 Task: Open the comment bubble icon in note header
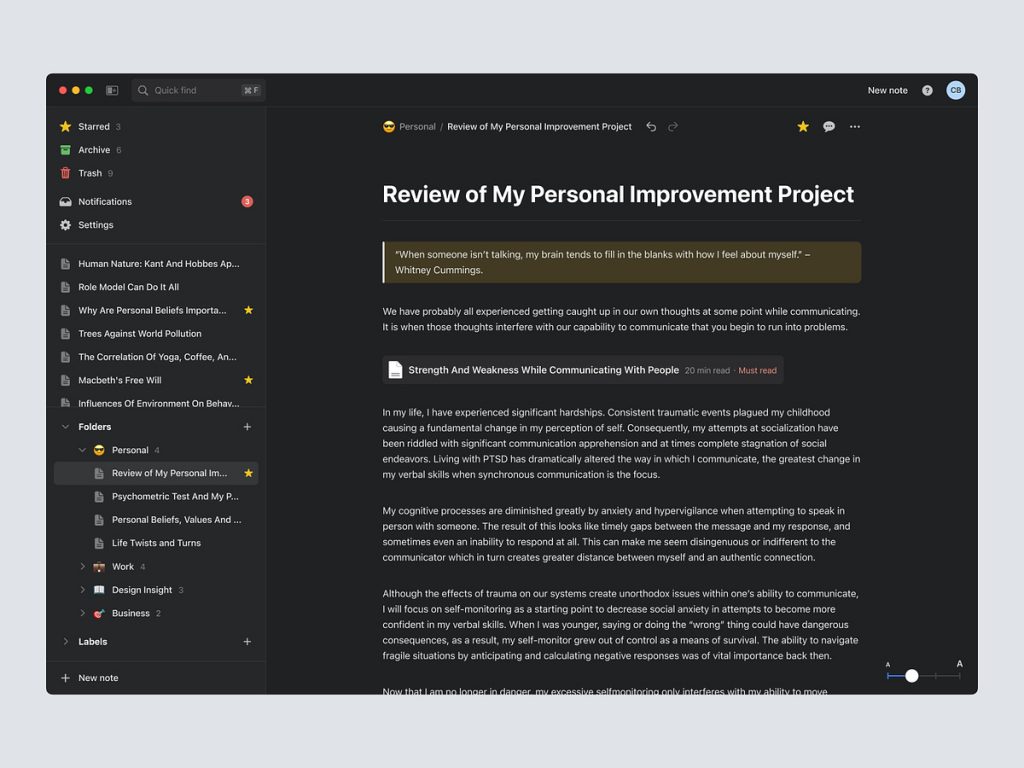click(x=829, y=127)
